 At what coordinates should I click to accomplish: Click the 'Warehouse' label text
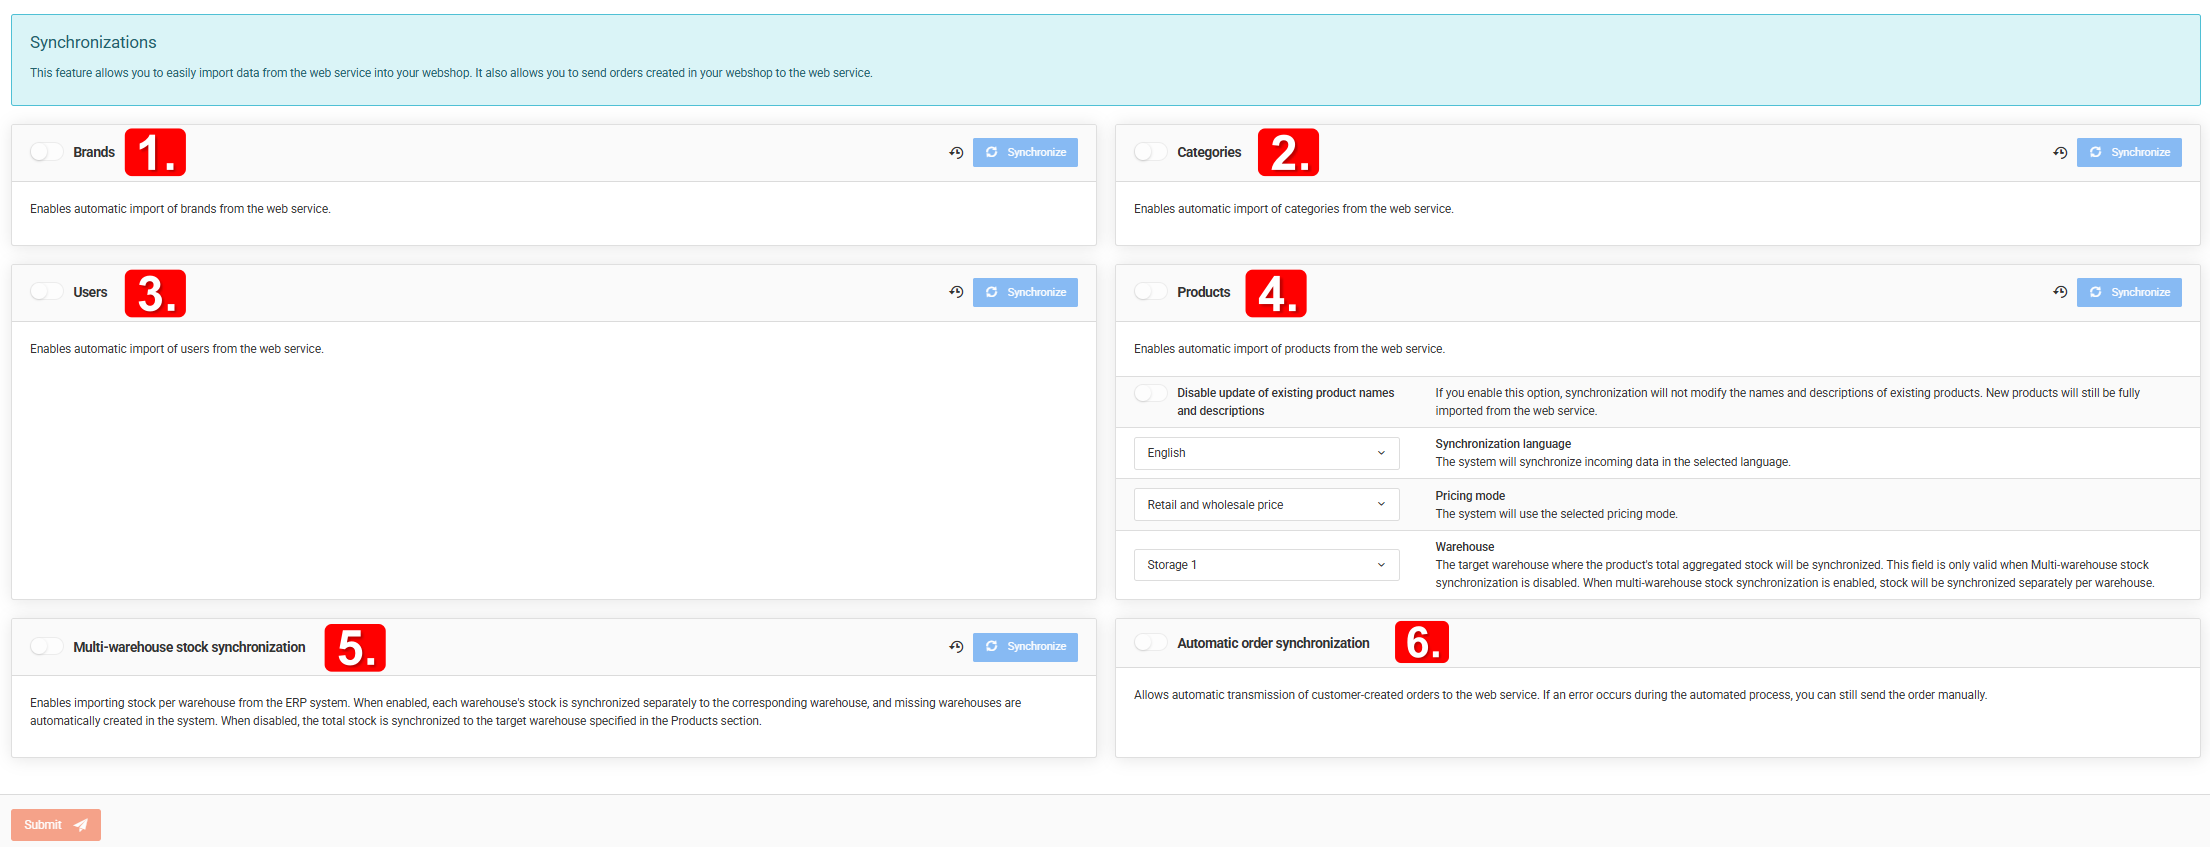click(1465, 547)
